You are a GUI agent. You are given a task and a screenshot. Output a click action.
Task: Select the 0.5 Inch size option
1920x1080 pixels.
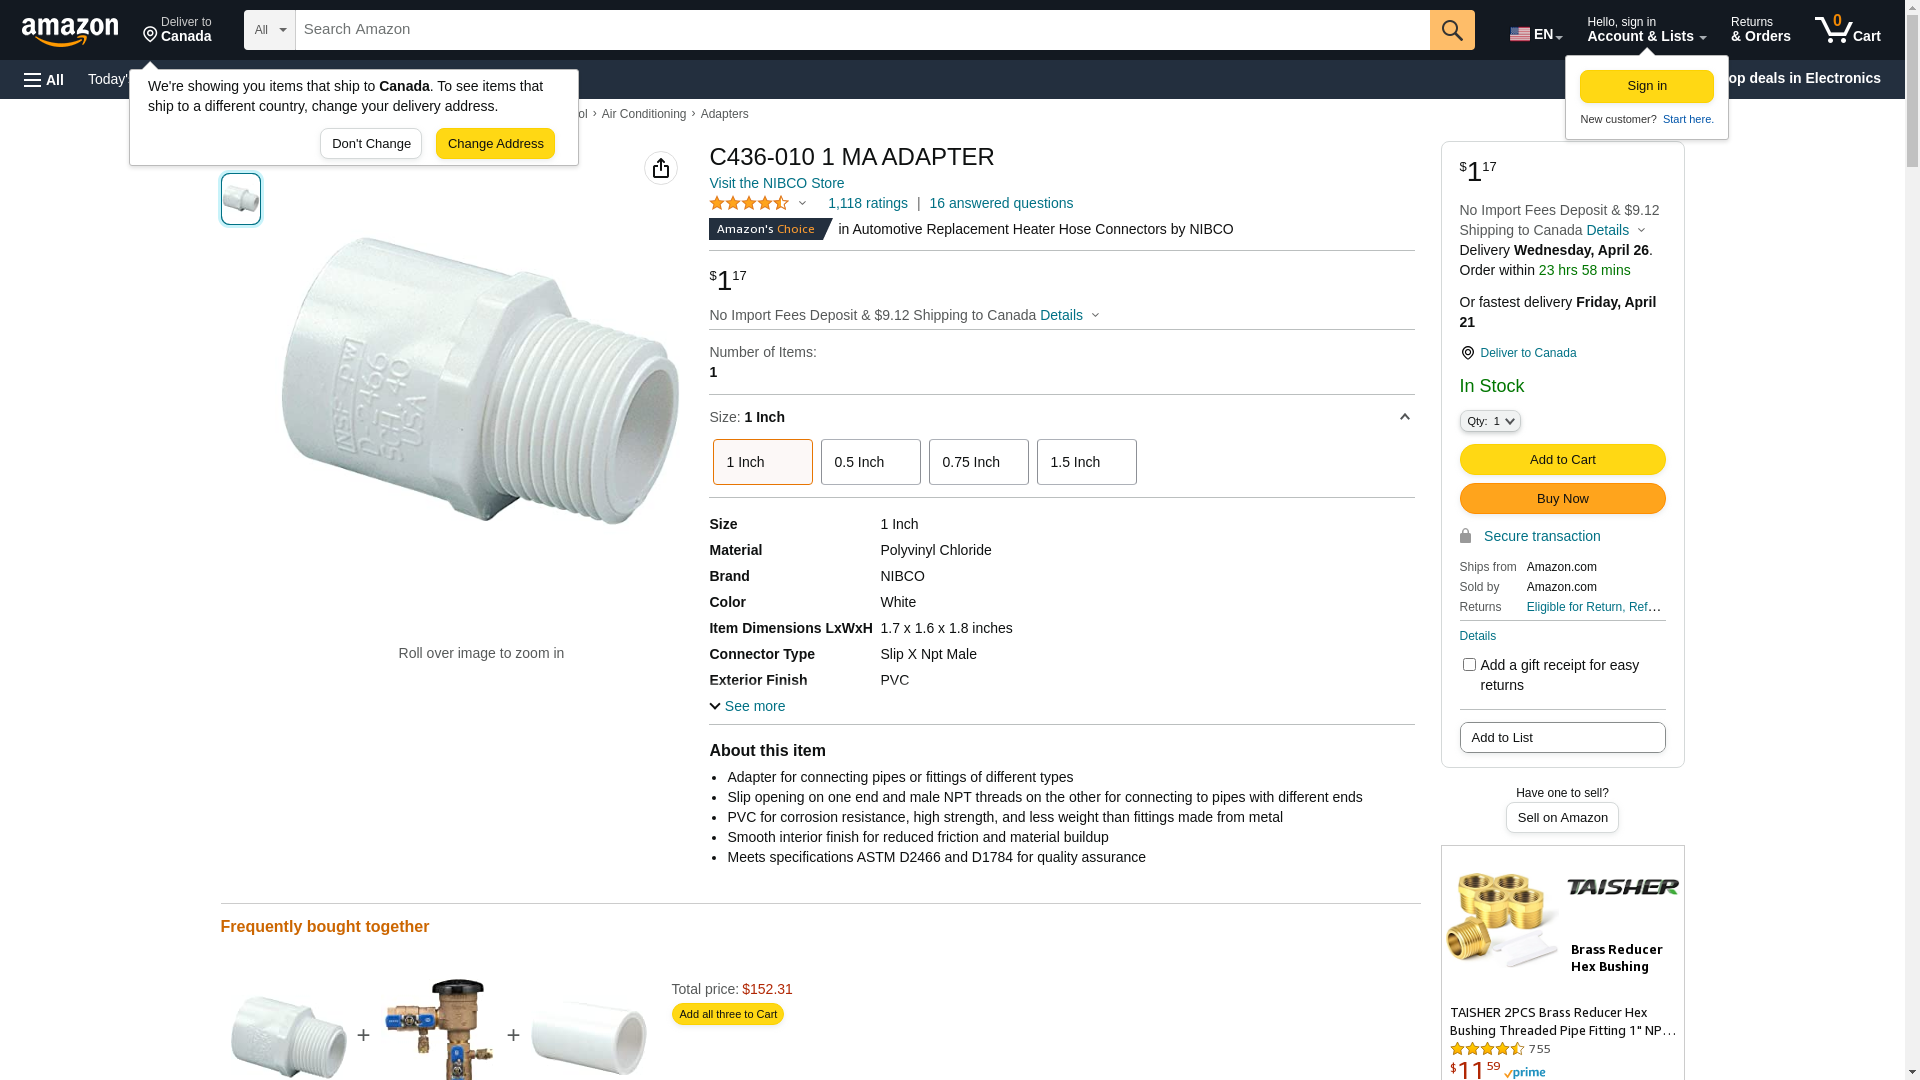pos(870,462)
